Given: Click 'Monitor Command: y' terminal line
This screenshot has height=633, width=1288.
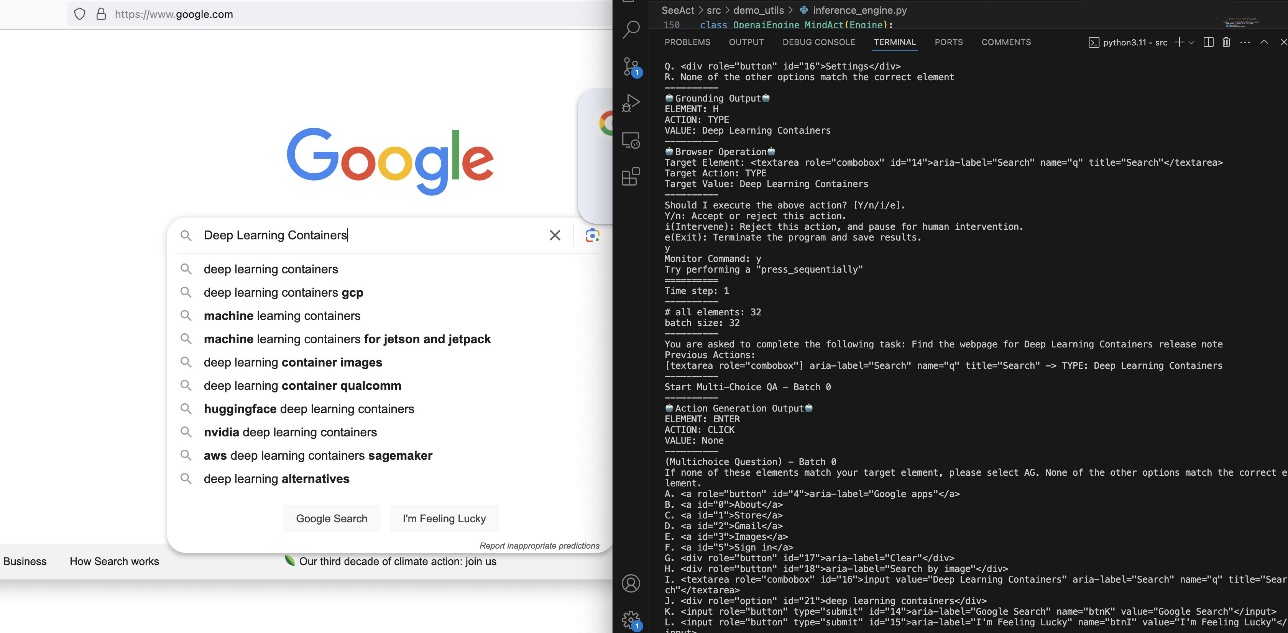Looking at the screenshot, I should tap(713, 259).
